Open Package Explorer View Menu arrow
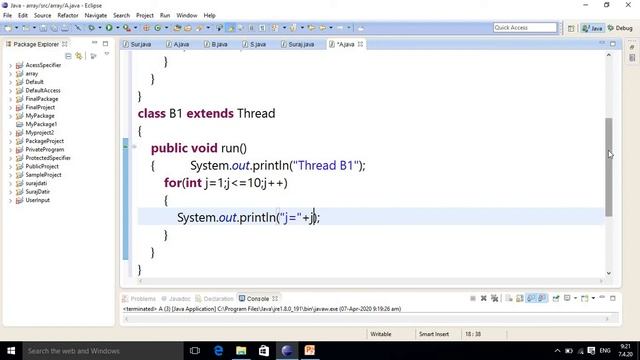640x360 pixels. coord(107,54)
